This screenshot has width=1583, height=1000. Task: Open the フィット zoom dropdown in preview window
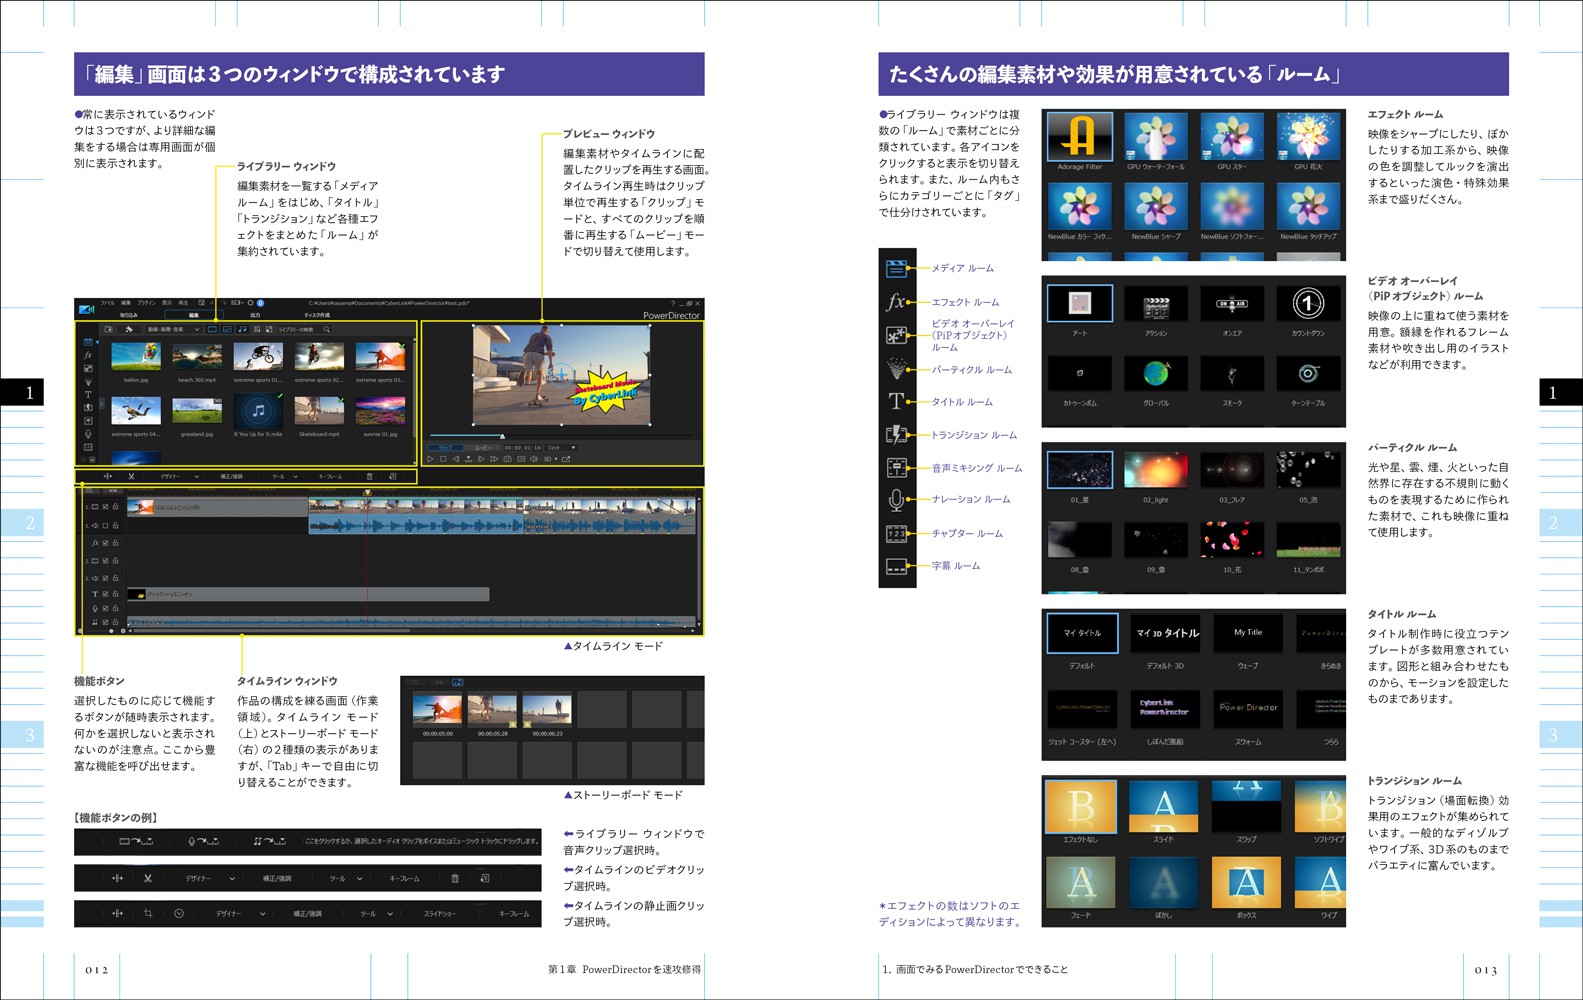tap(560, 448)
